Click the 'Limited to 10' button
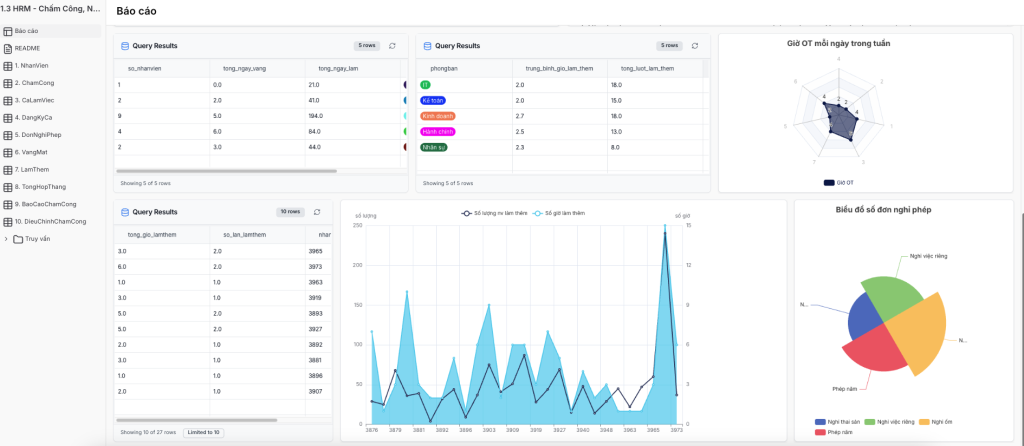The width and height of the screenshot is (1024, 446). click(202, 432)
